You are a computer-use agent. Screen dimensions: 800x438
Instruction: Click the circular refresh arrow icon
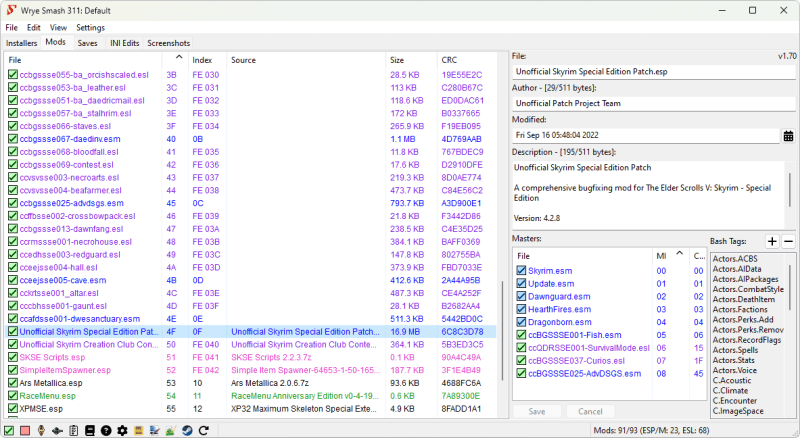[x=203, y=430]
